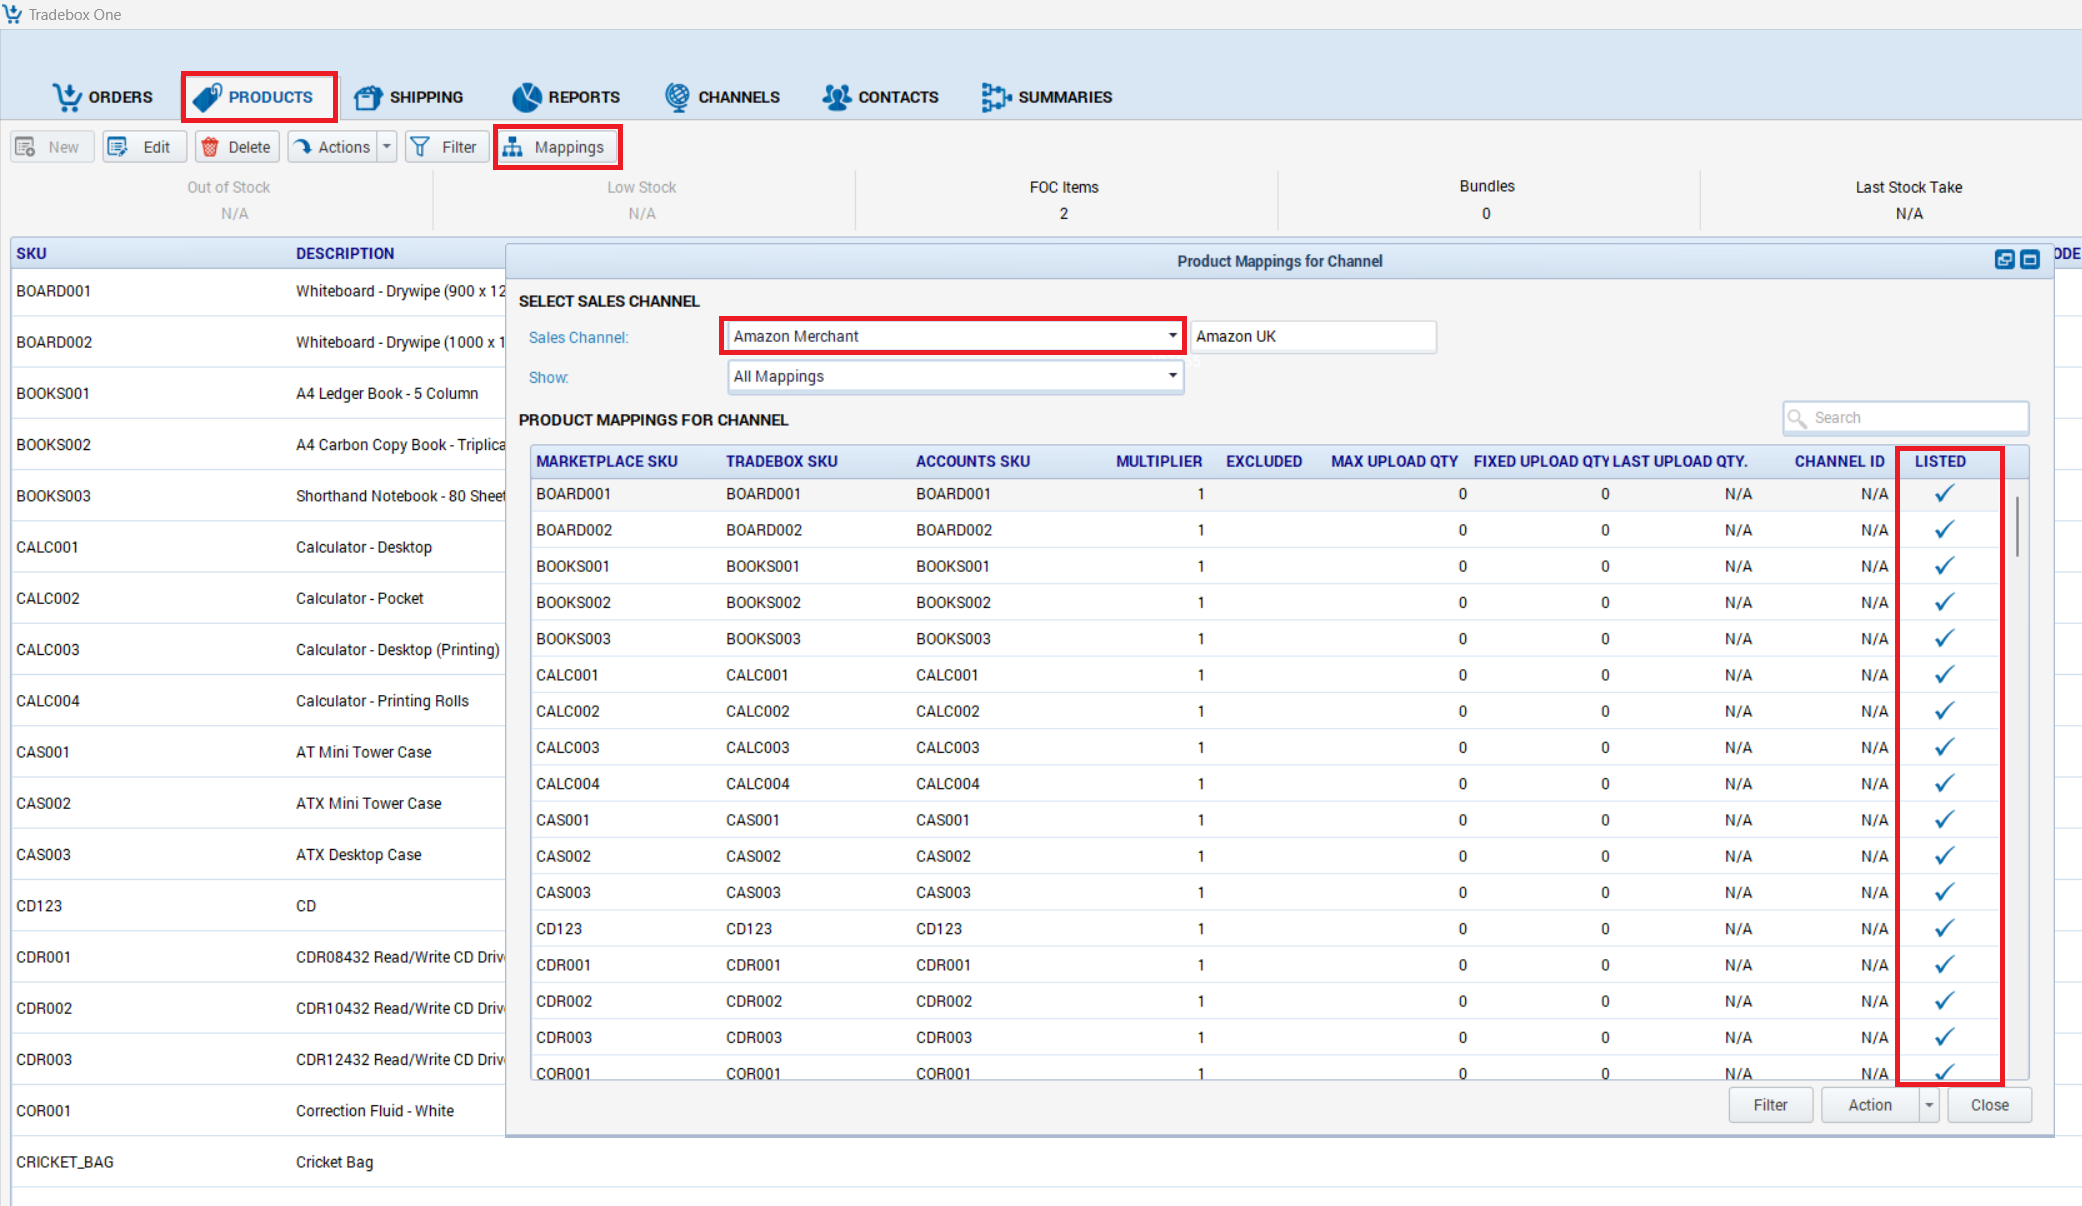This screenshot has height=1206, width=2082.
Task: Click the Summaries diagram icon
Action: (x=996, y=97)
